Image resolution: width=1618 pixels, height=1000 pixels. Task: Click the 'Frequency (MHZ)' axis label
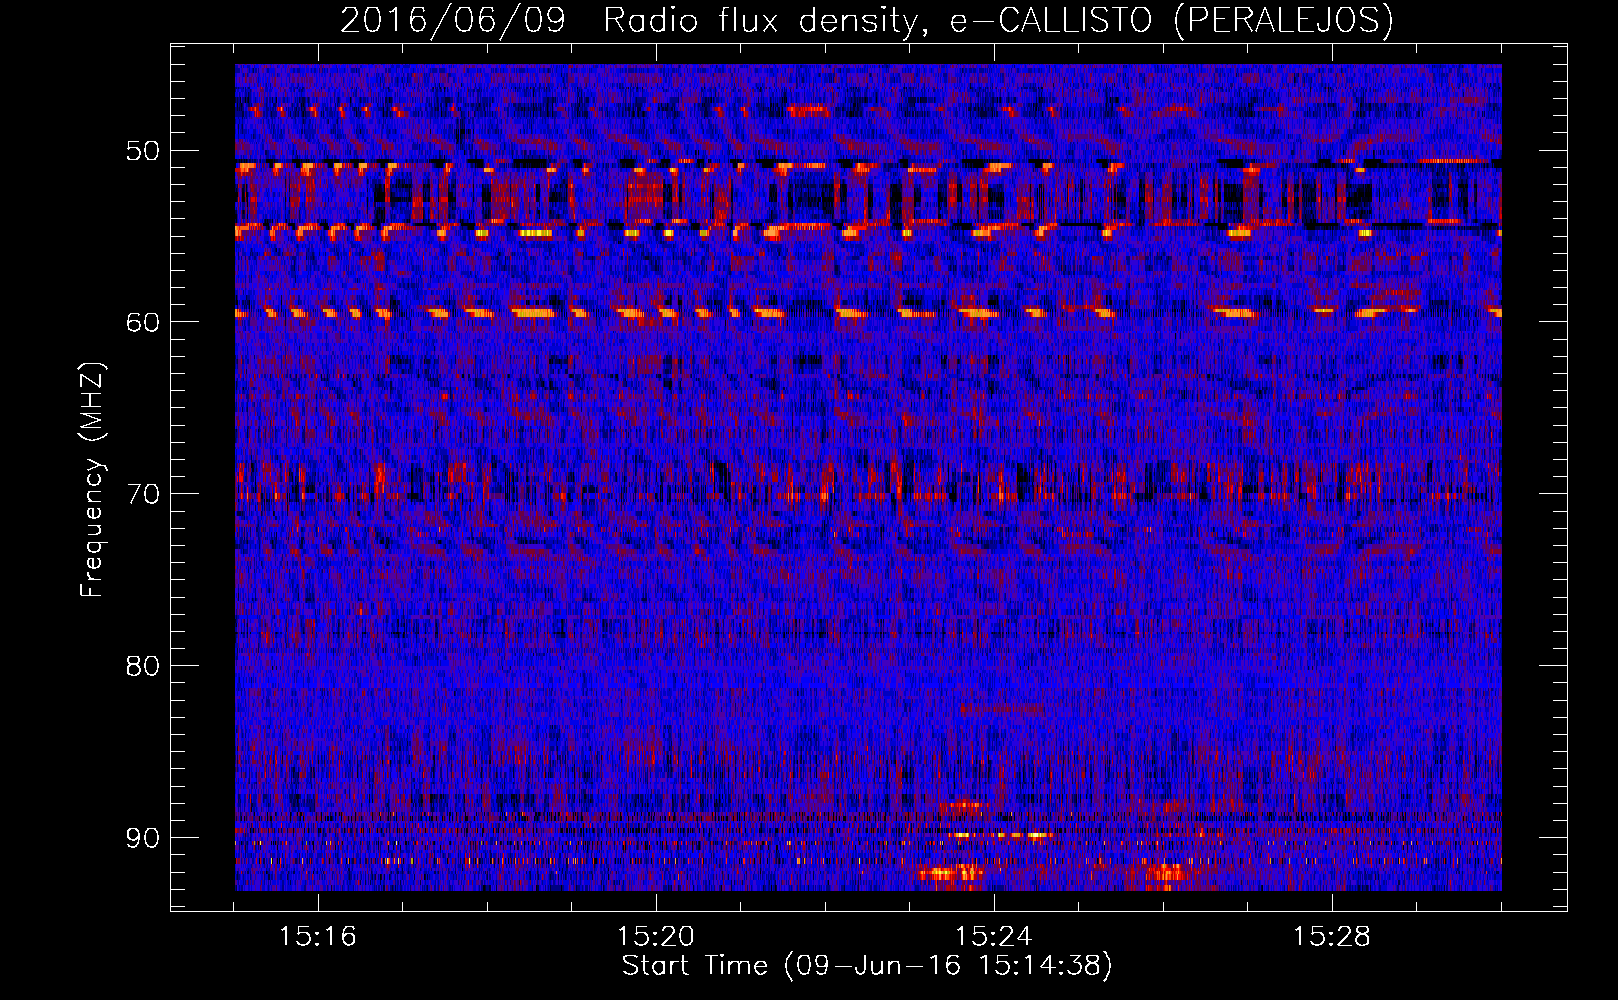click(x=92, y=480)
